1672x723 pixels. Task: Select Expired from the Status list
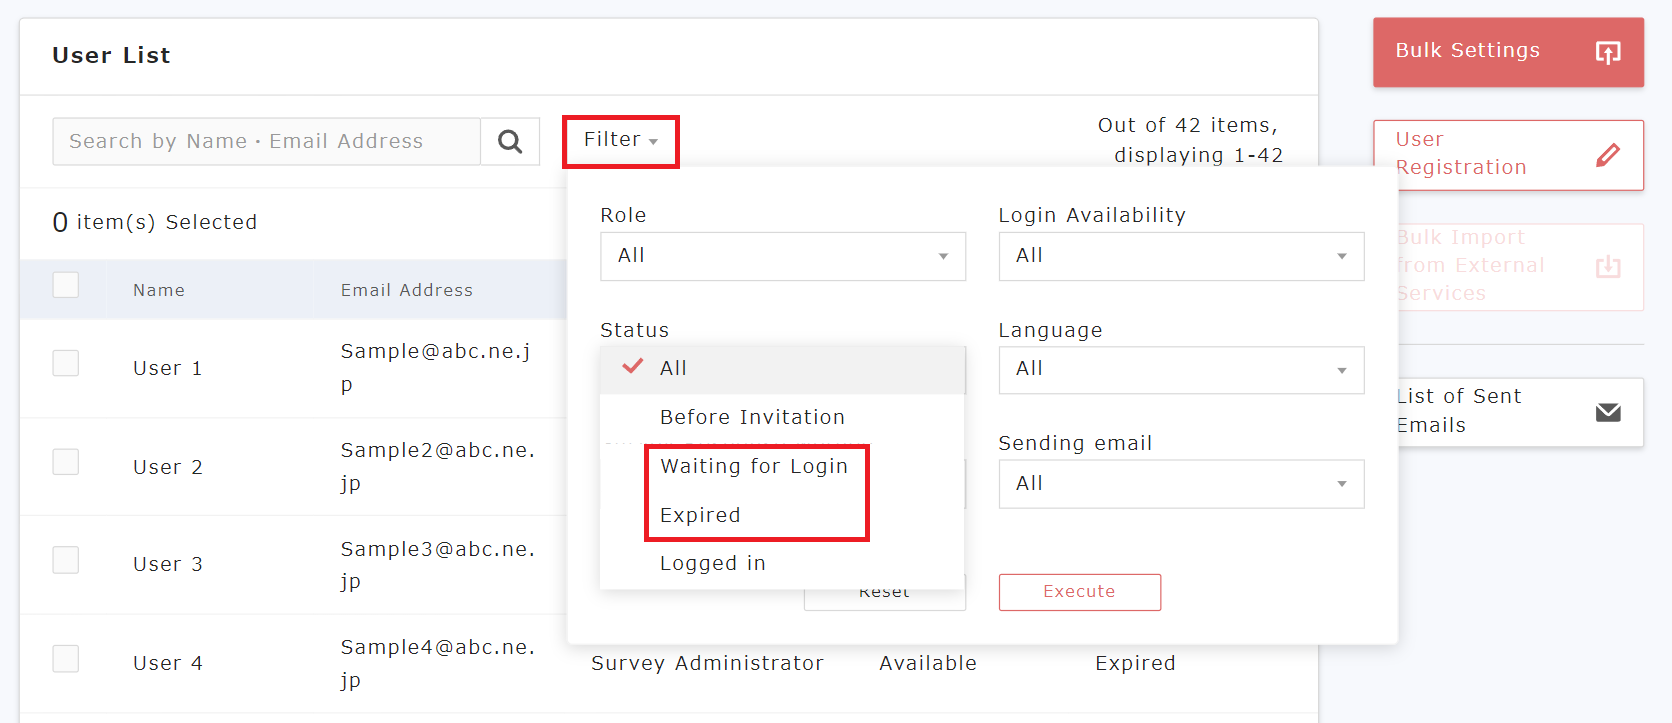click(x=700, y=515)
